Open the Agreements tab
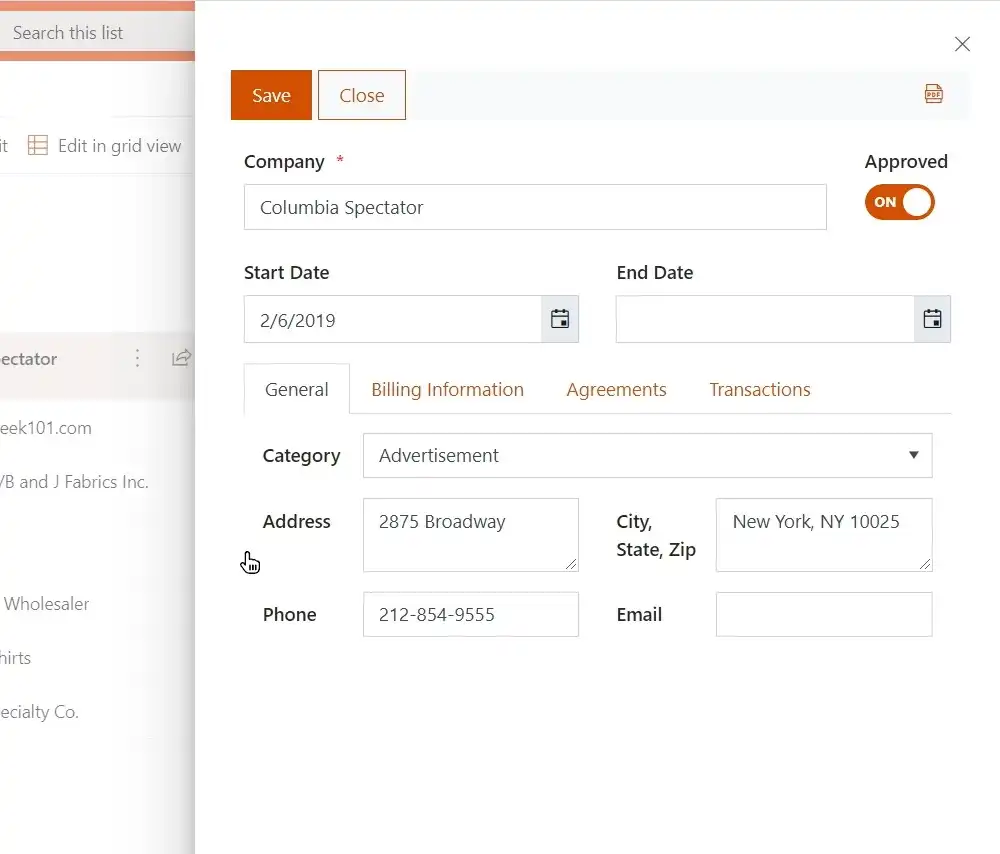1000x854 pixels. coord(616,389)
